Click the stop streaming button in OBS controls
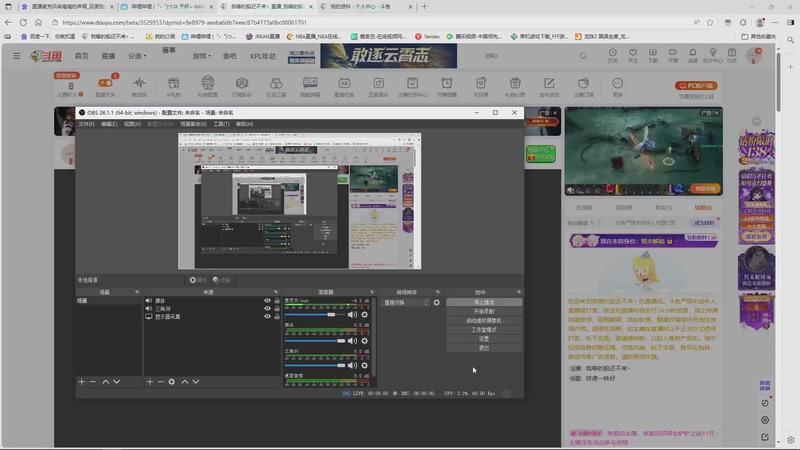Image resolution: width=800 pixels, height=450 pixels. (x=484, y=302)
